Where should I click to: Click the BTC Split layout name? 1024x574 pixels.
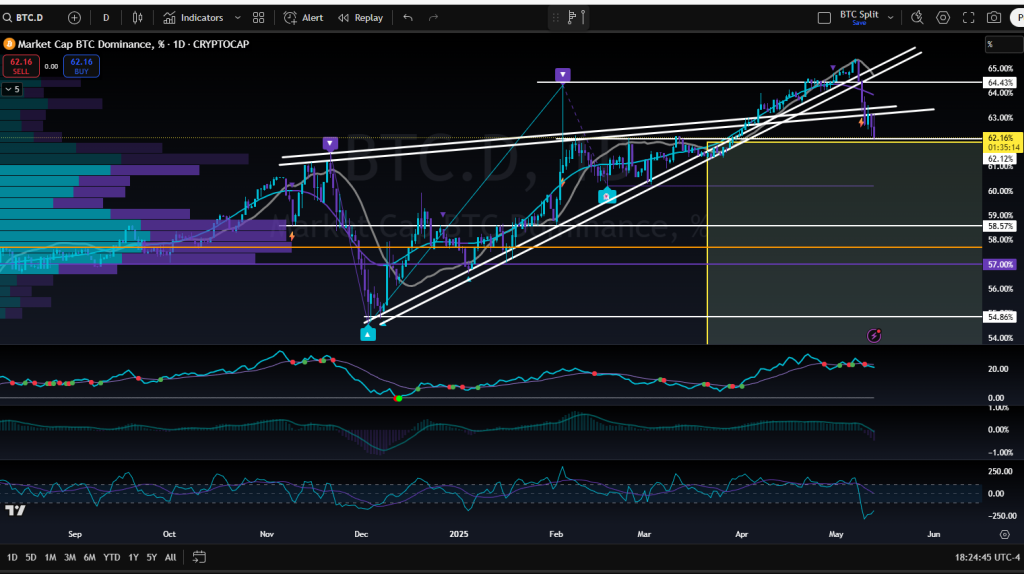(x=859, y=14)
